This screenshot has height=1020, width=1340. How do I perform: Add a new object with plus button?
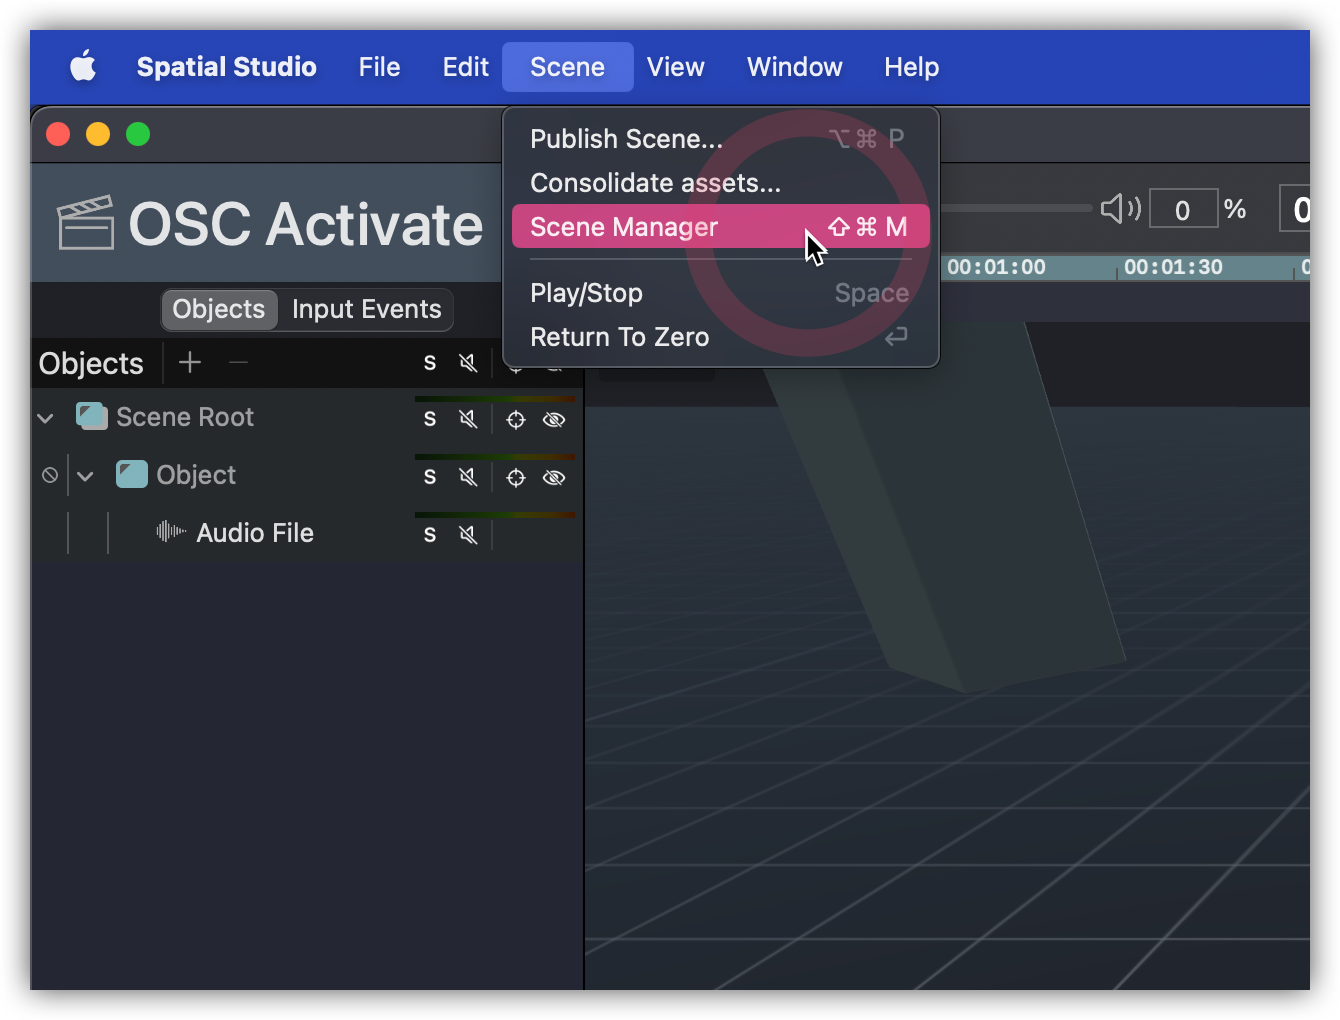pos(190,362)
